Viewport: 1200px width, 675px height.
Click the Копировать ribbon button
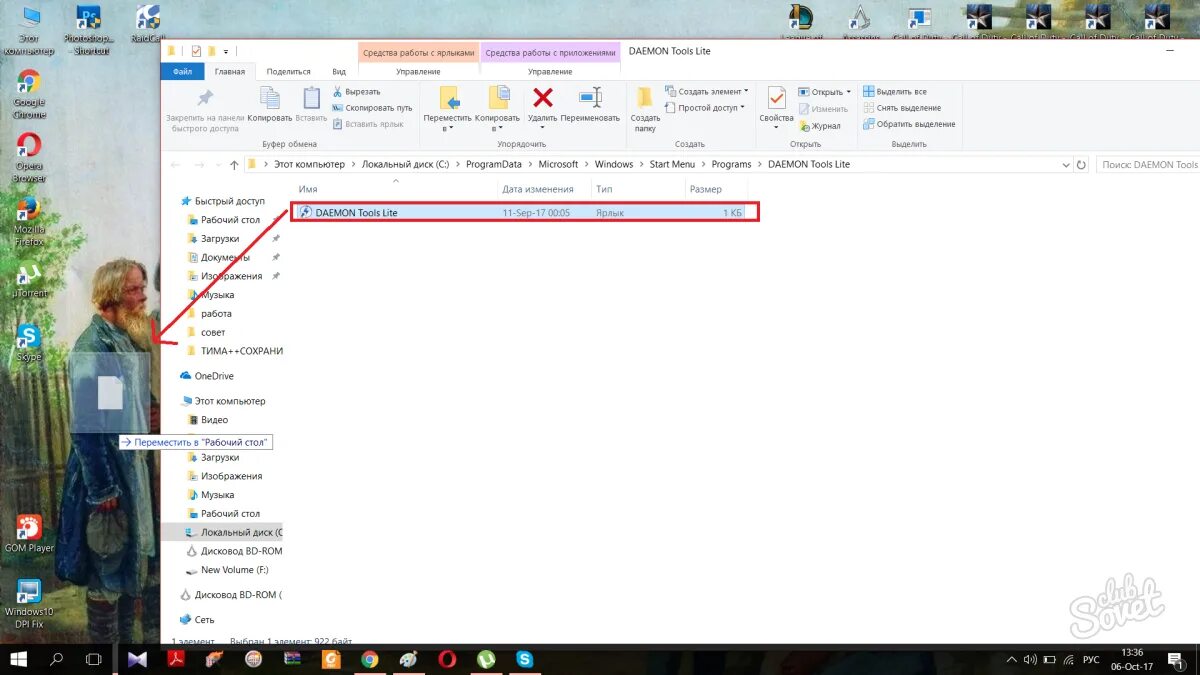point(269,105)
